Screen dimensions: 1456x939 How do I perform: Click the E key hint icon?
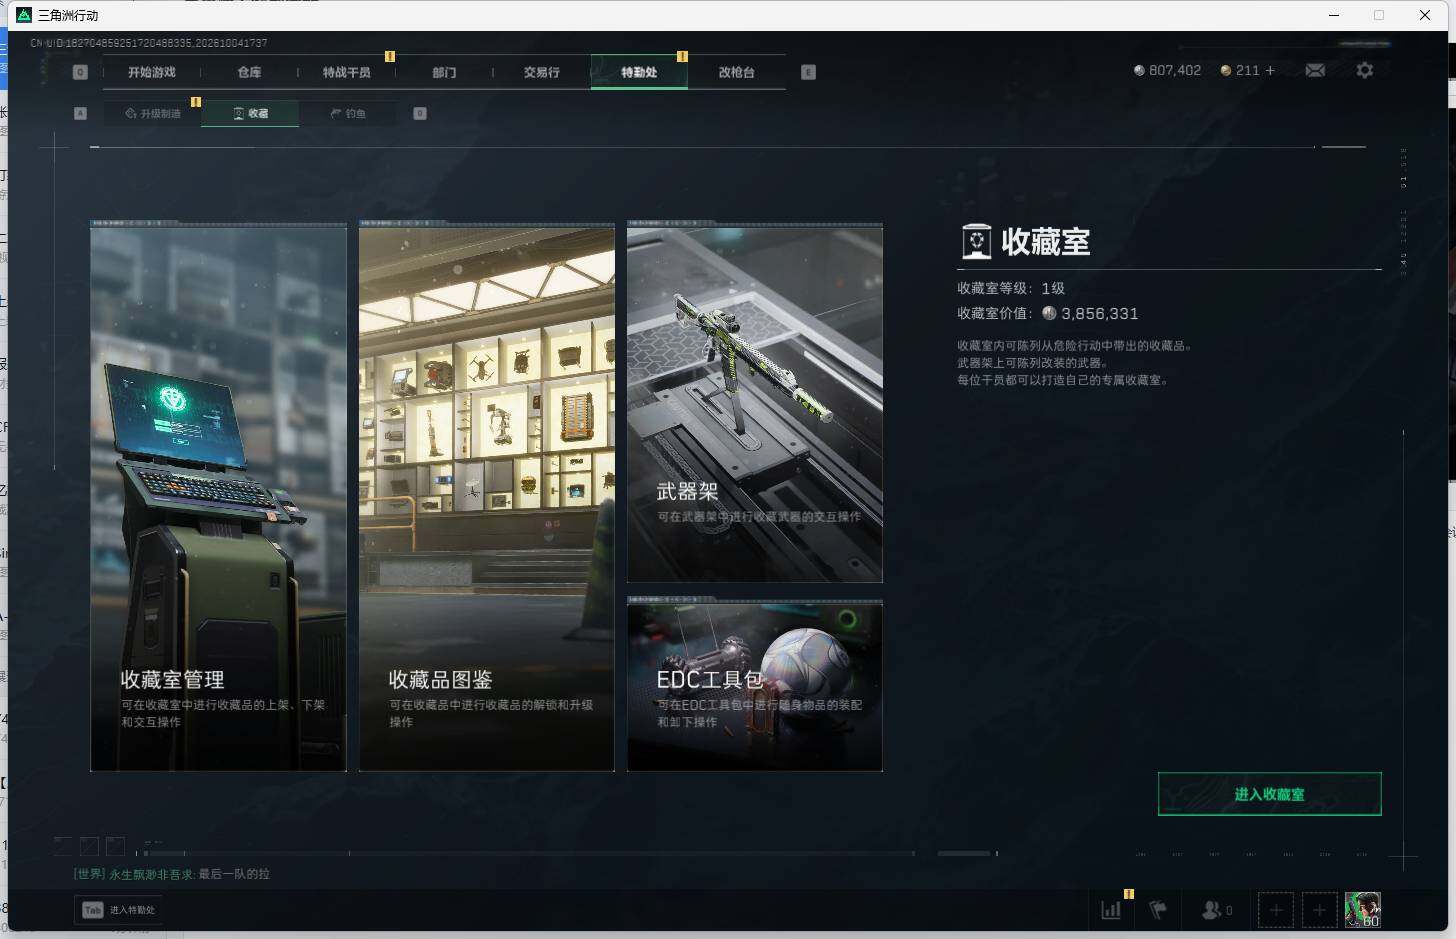coord(808,72)
